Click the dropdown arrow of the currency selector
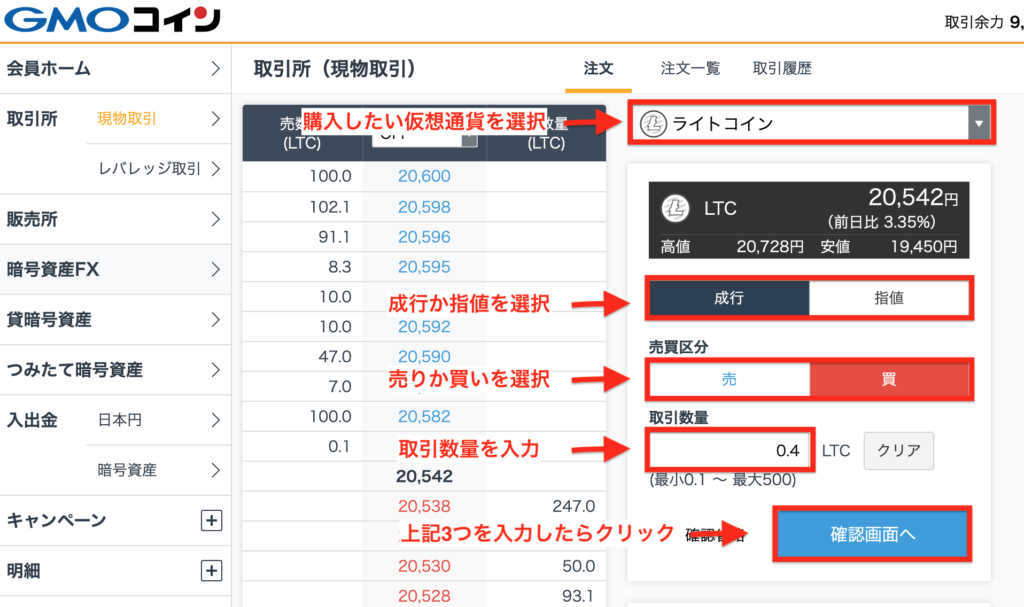The image size is (1024, 607). click(x=979, y=123)
